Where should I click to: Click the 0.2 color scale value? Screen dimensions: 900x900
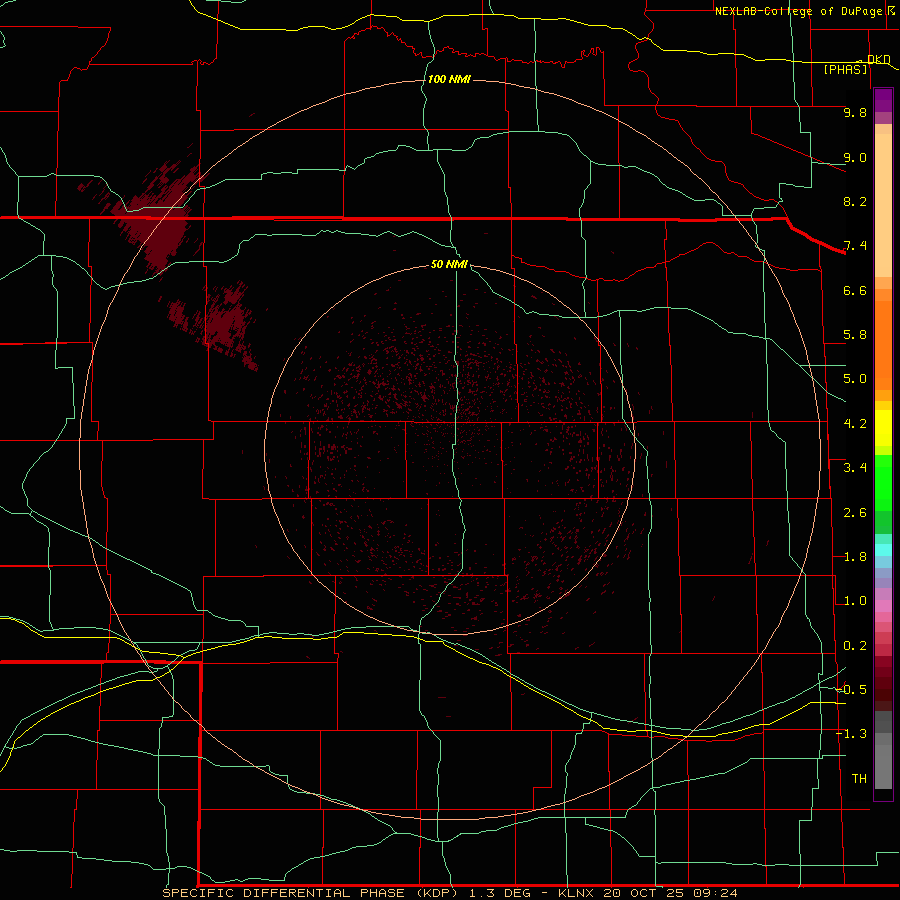pos(855,646)
